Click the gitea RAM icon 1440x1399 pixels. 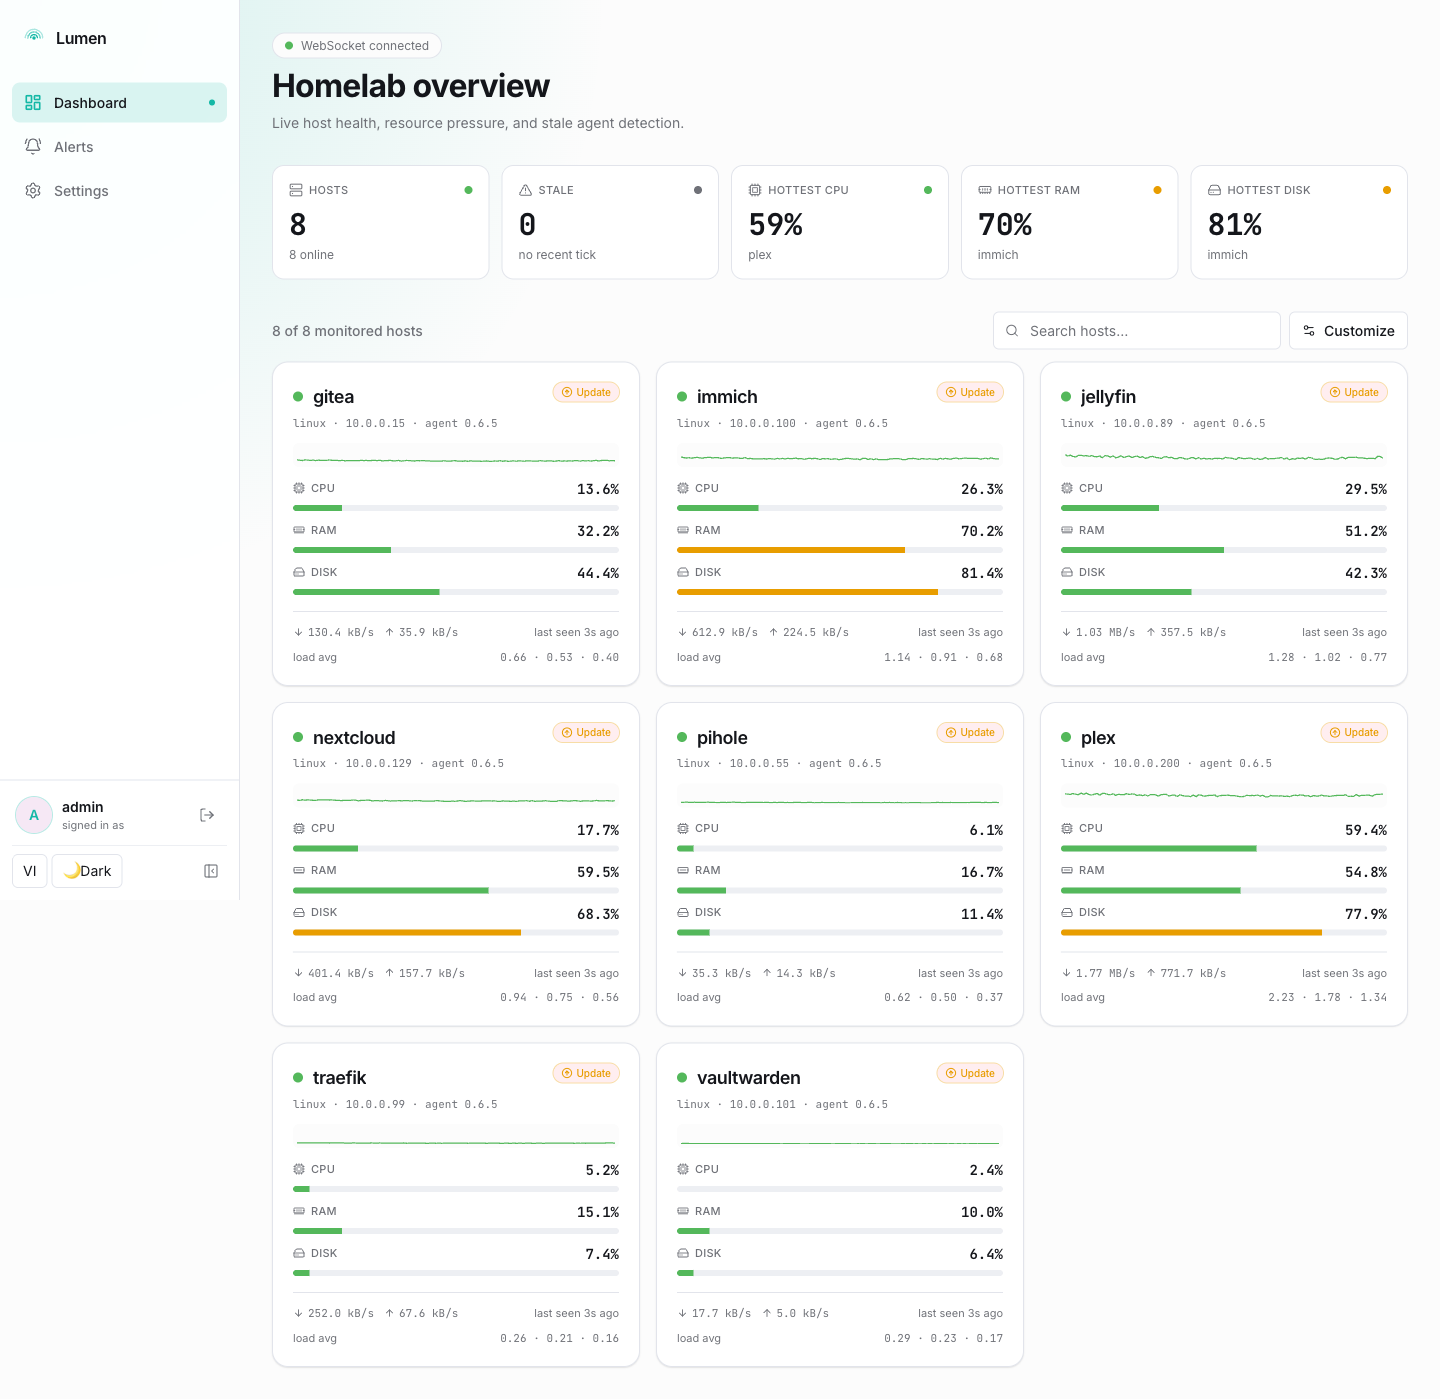point(299,530)
